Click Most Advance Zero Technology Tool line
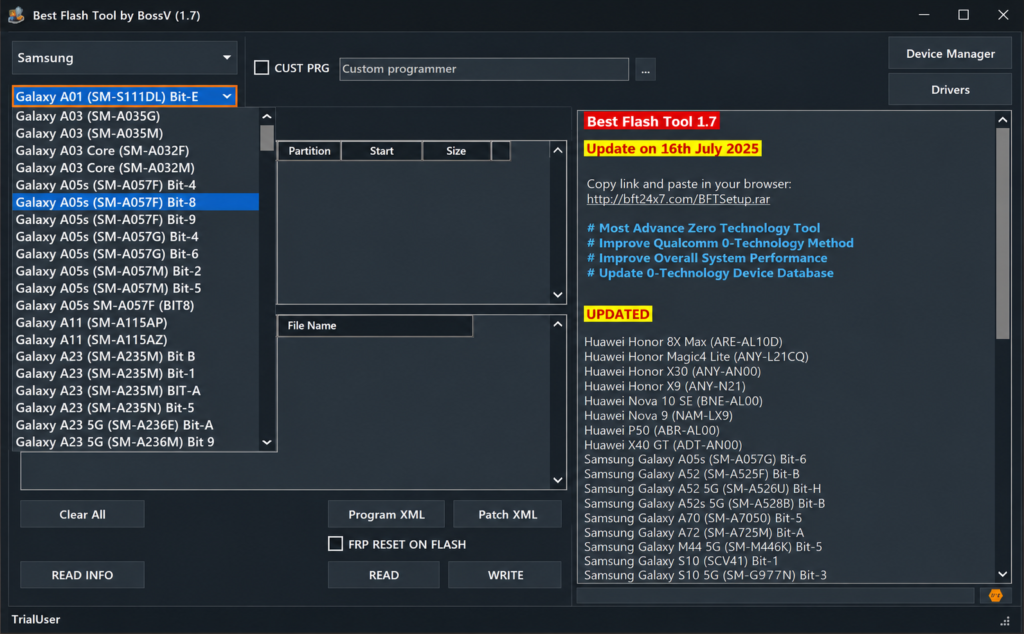This screenshot has height=634, width=1024. click(x=703, y=228)
